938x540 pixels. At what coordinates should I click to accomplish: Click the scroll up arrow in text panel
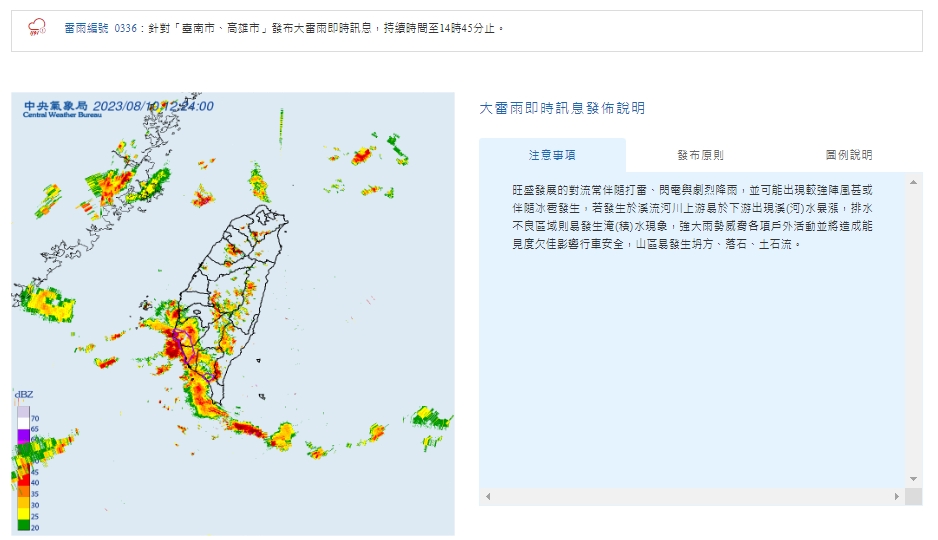[913, 182]
